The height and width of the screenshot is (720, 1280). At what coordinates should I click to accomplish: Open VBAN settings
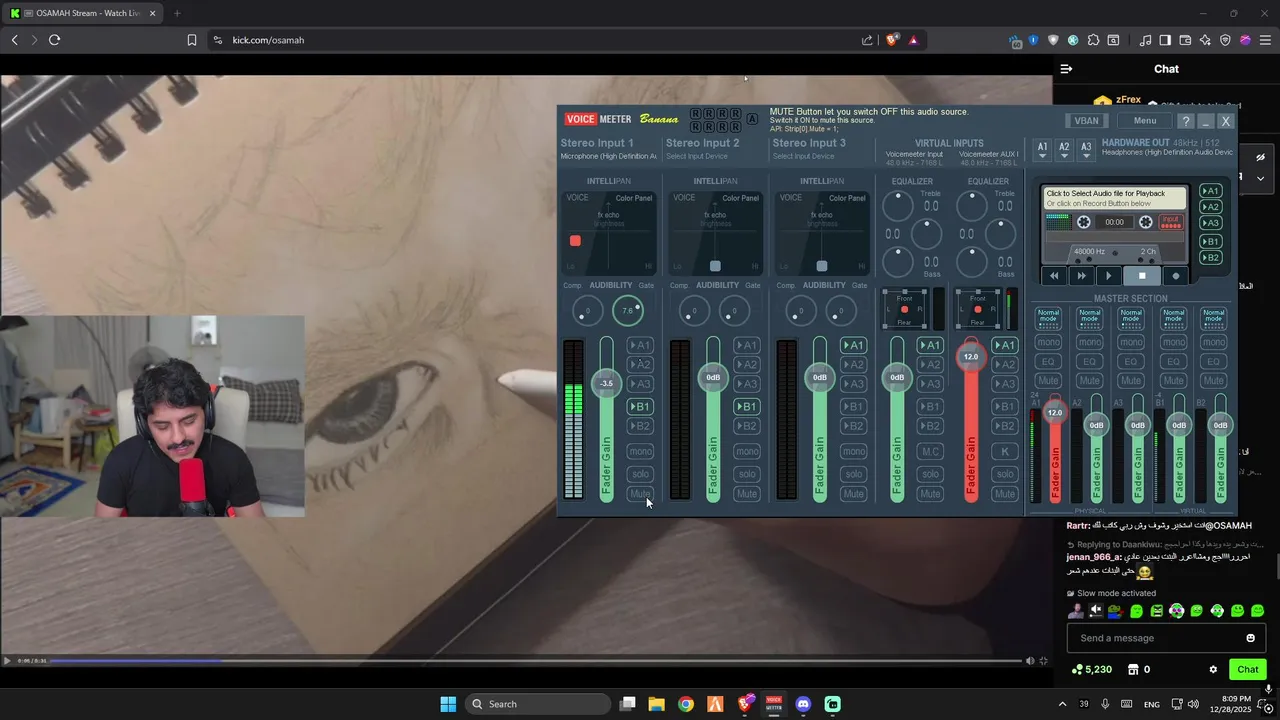point(1086,121)
